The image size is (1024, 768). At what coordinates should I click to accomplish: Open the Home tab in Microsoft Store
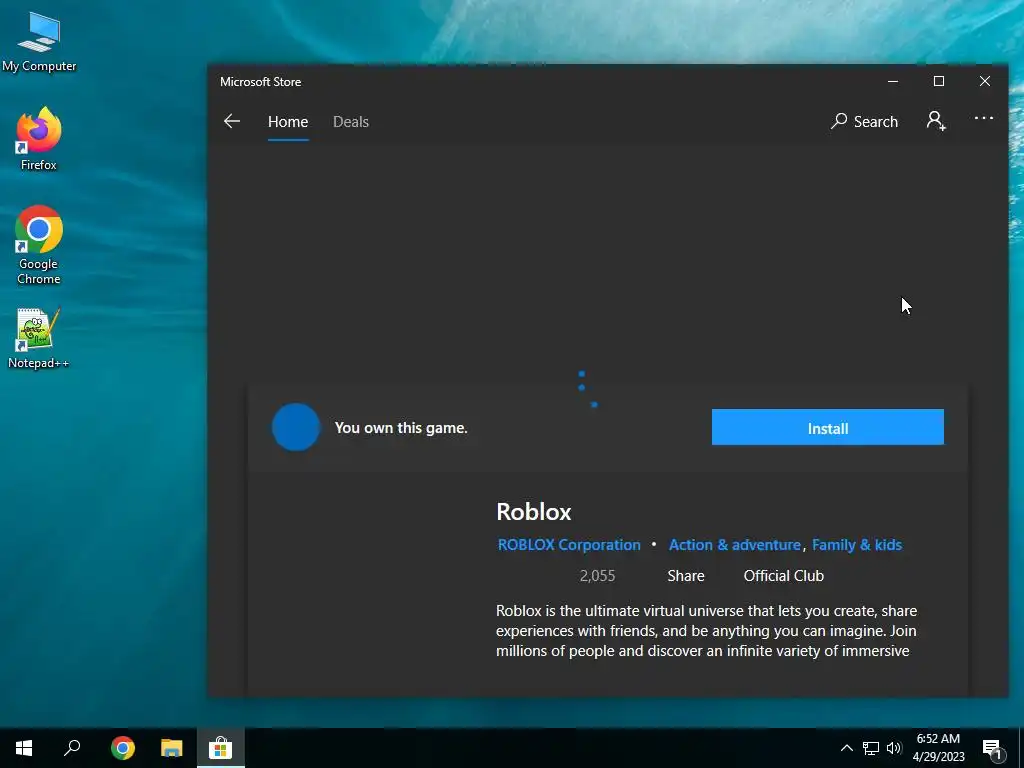click(x=288, y=121)
